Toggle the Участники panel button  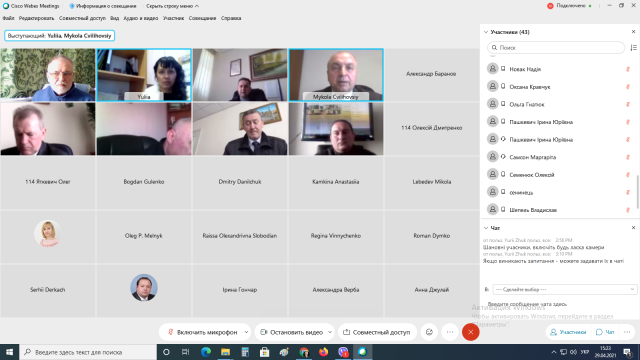click(x=568, y=332)
